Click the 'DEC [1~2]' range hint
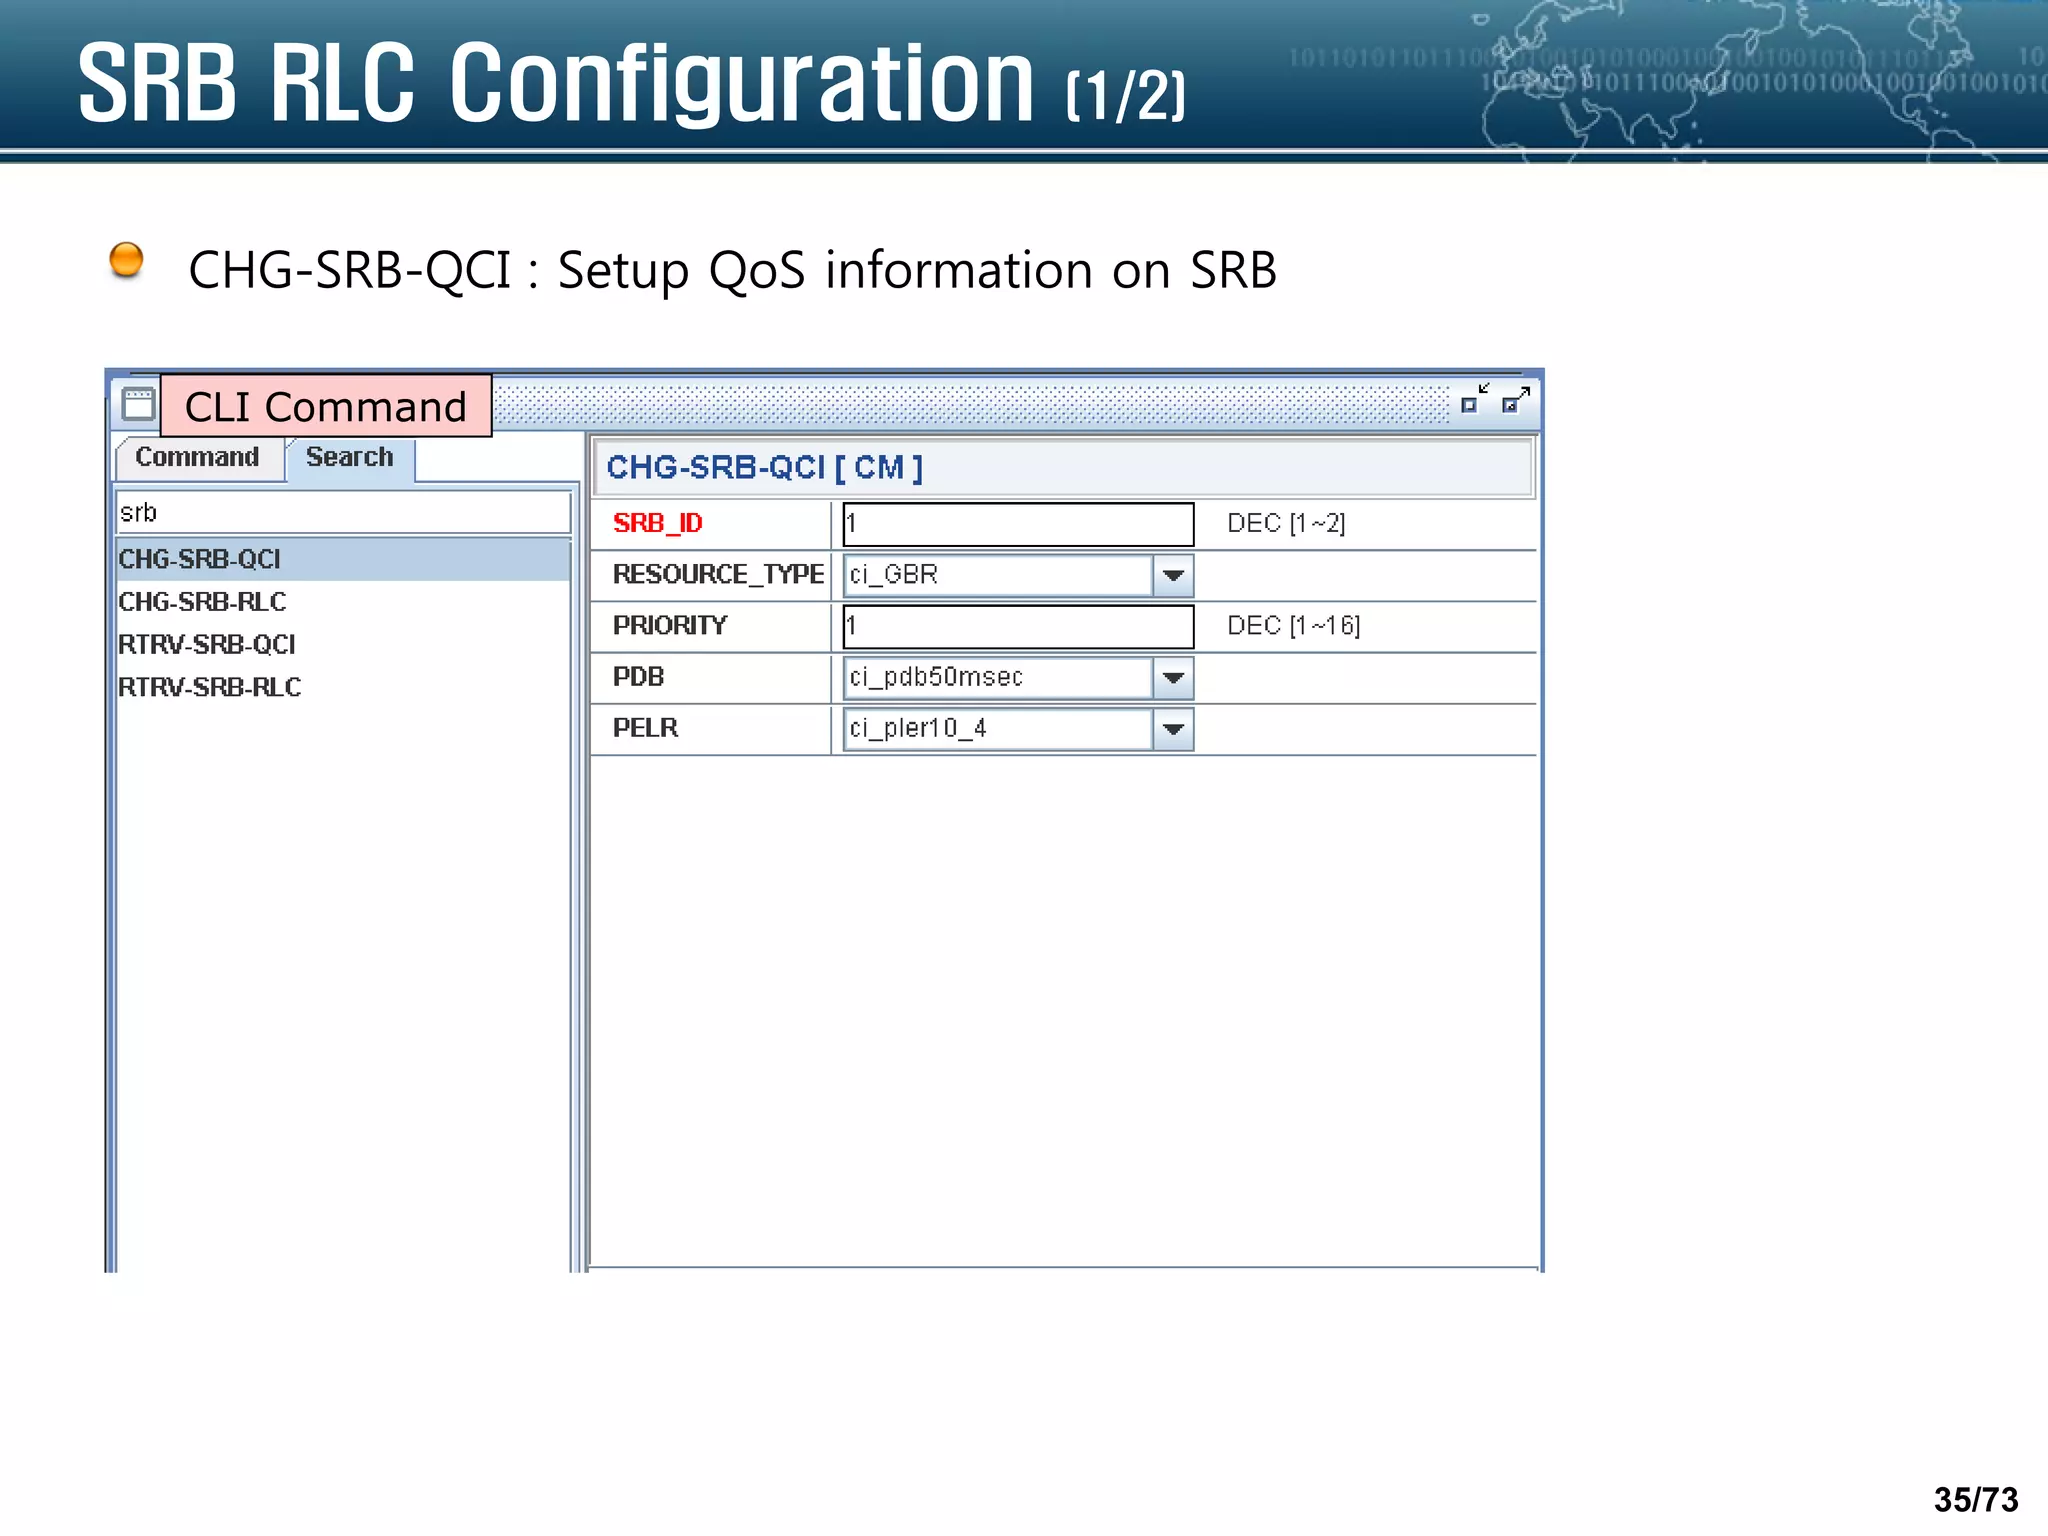Screen dimensions: 2048x1536 1286,524
